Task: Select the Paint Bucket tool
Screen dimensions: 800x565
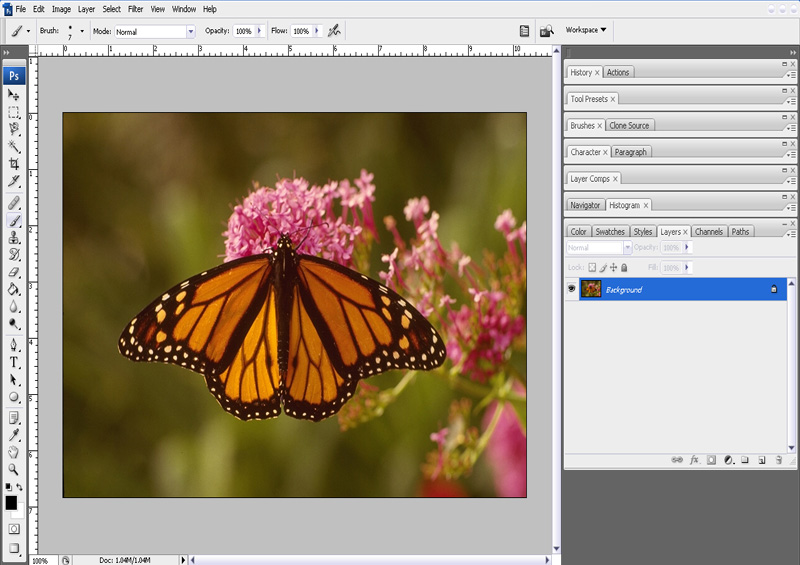Action: (14, 289)
